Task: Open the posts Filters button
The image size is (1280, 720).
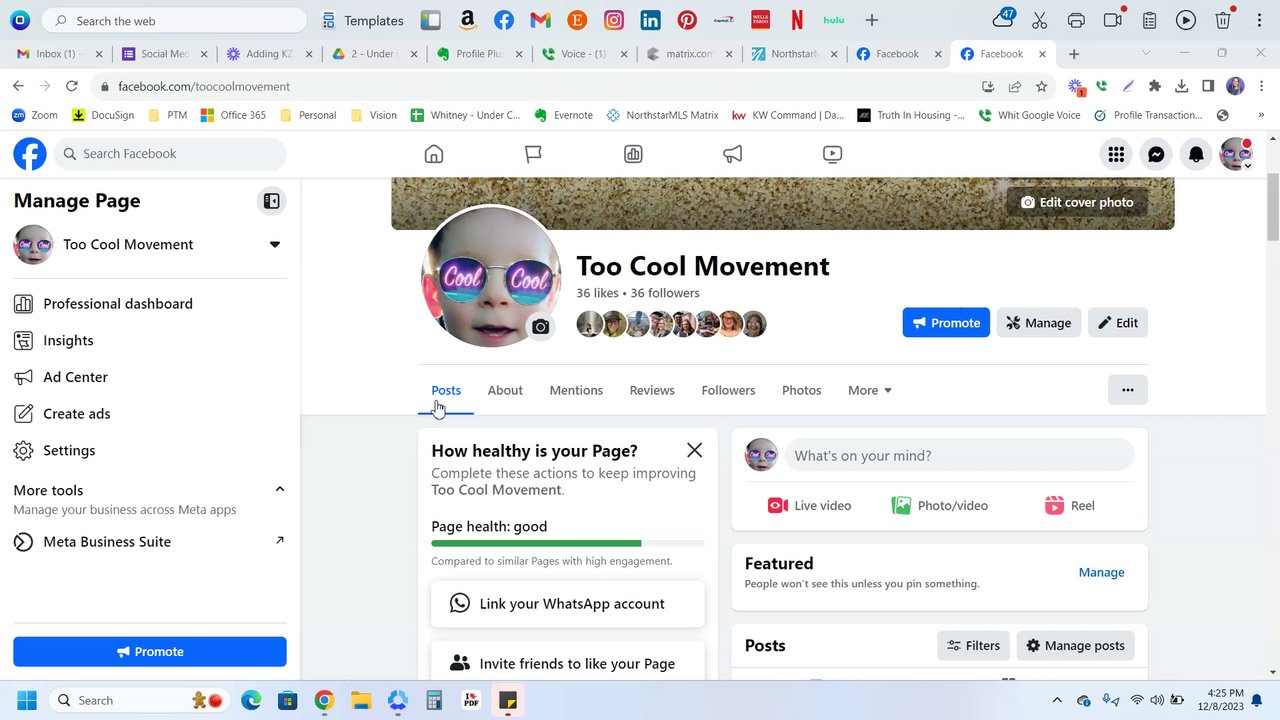Action: point(973,645)
